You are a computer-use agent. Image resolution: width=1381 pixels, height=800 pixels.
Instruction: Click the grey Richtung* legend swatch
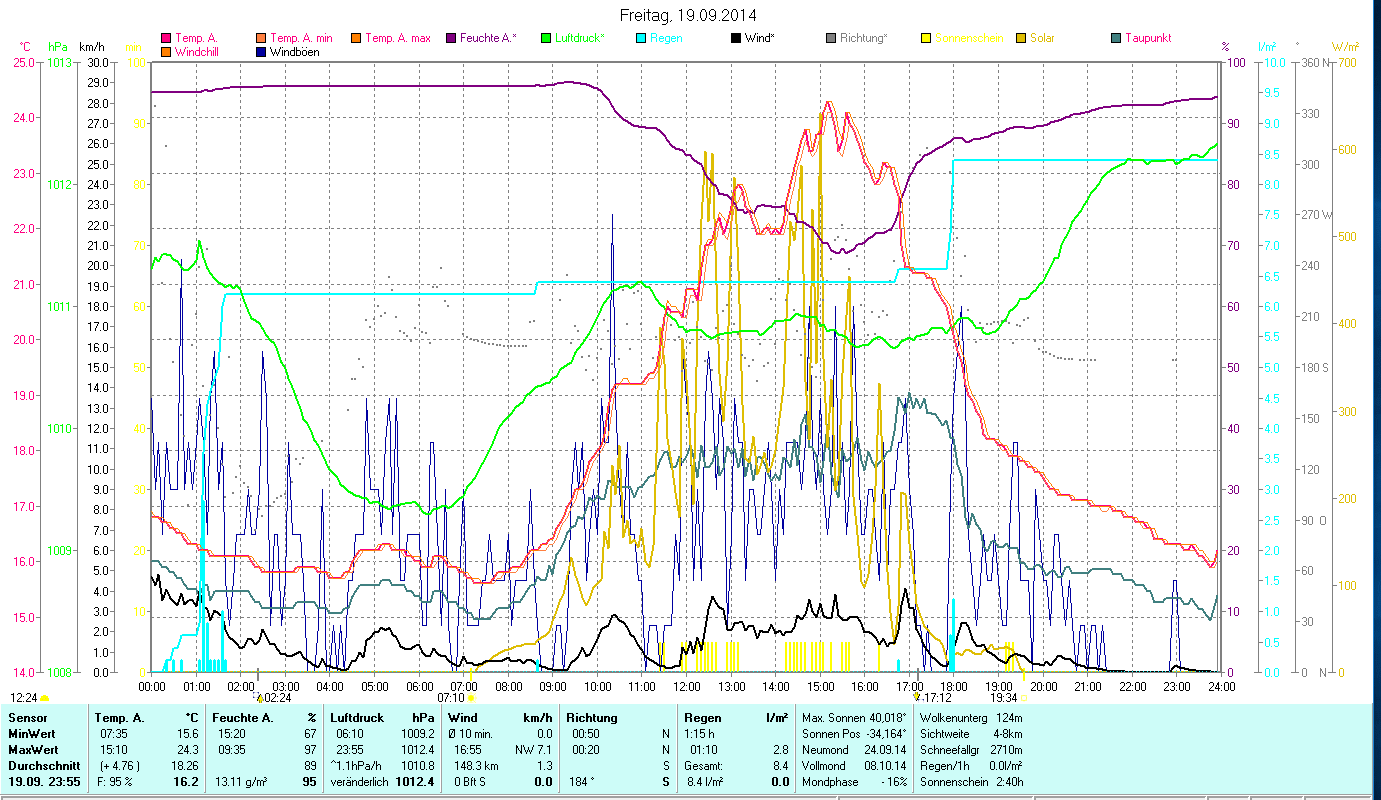point(830,39)
